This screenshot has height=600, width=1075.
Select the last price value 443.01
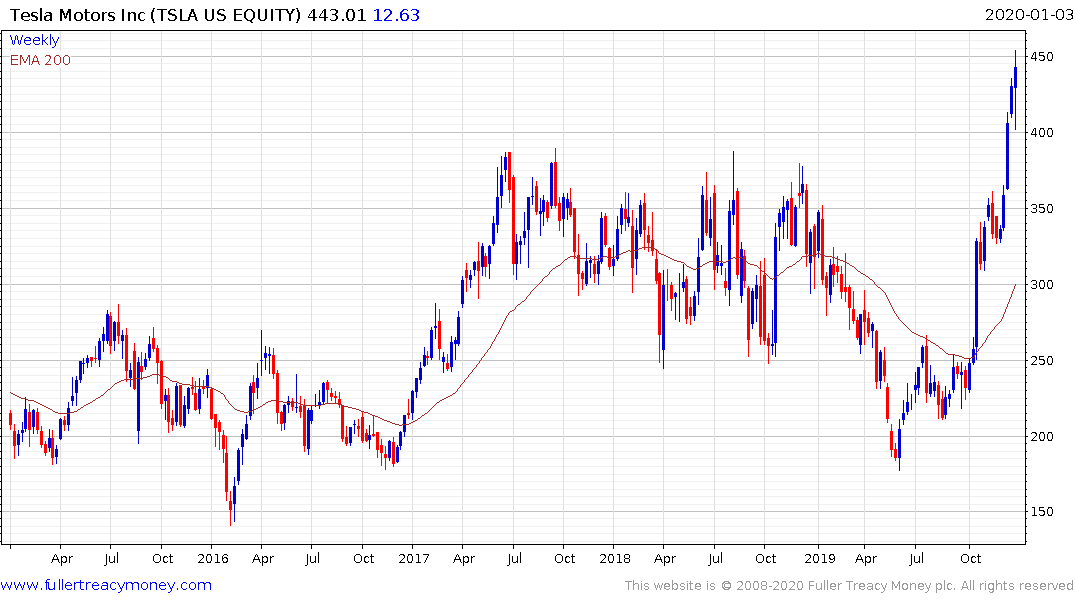[337, 15]
